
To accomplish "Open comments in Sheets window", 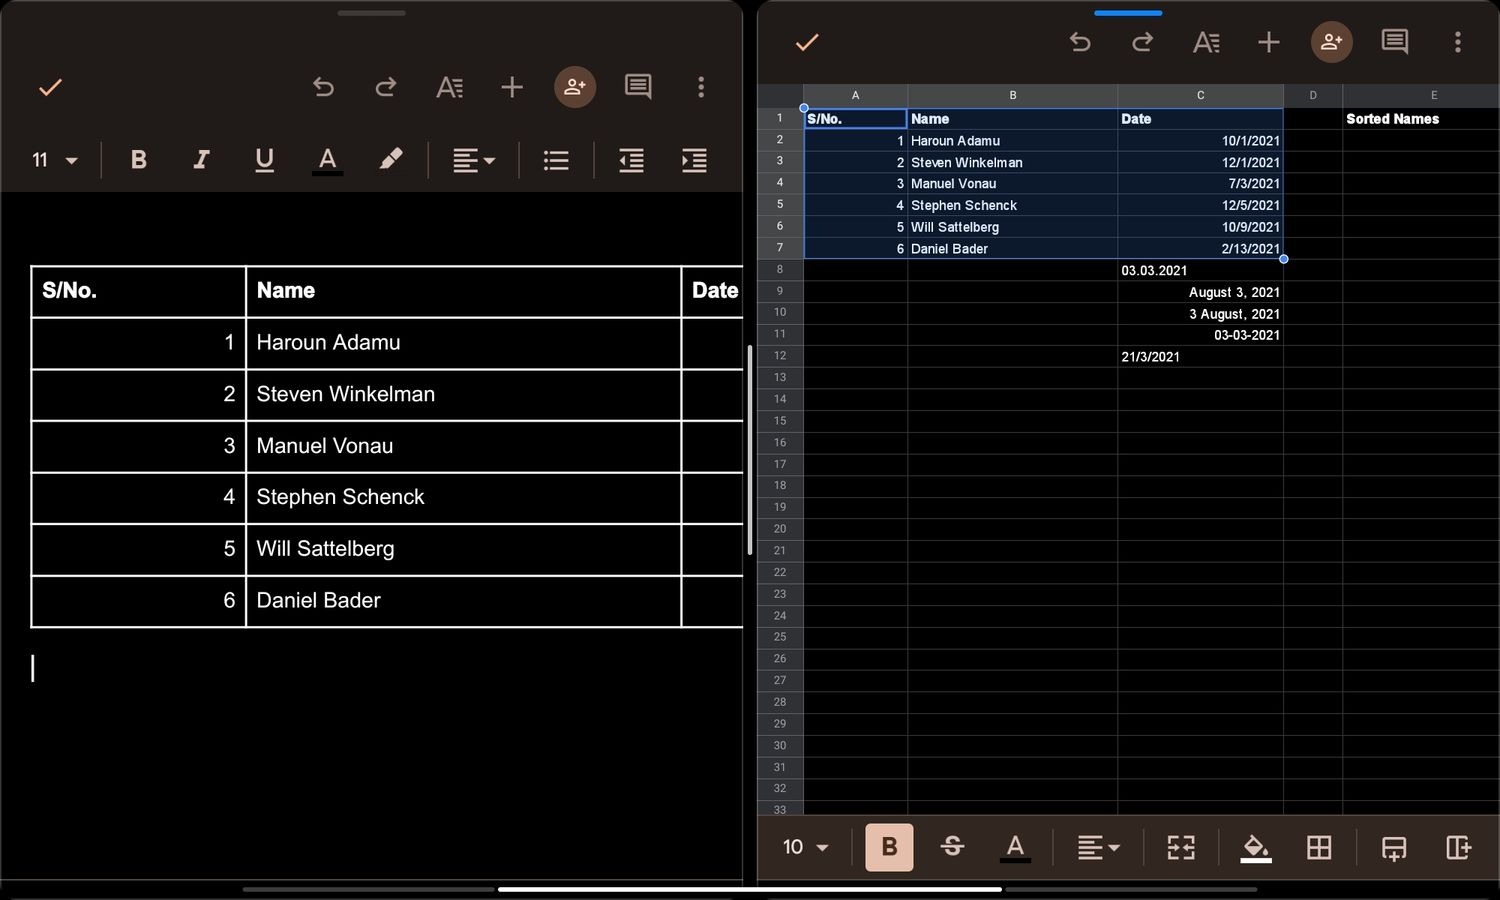I will pyautogui.click(x=1395, y=42).
